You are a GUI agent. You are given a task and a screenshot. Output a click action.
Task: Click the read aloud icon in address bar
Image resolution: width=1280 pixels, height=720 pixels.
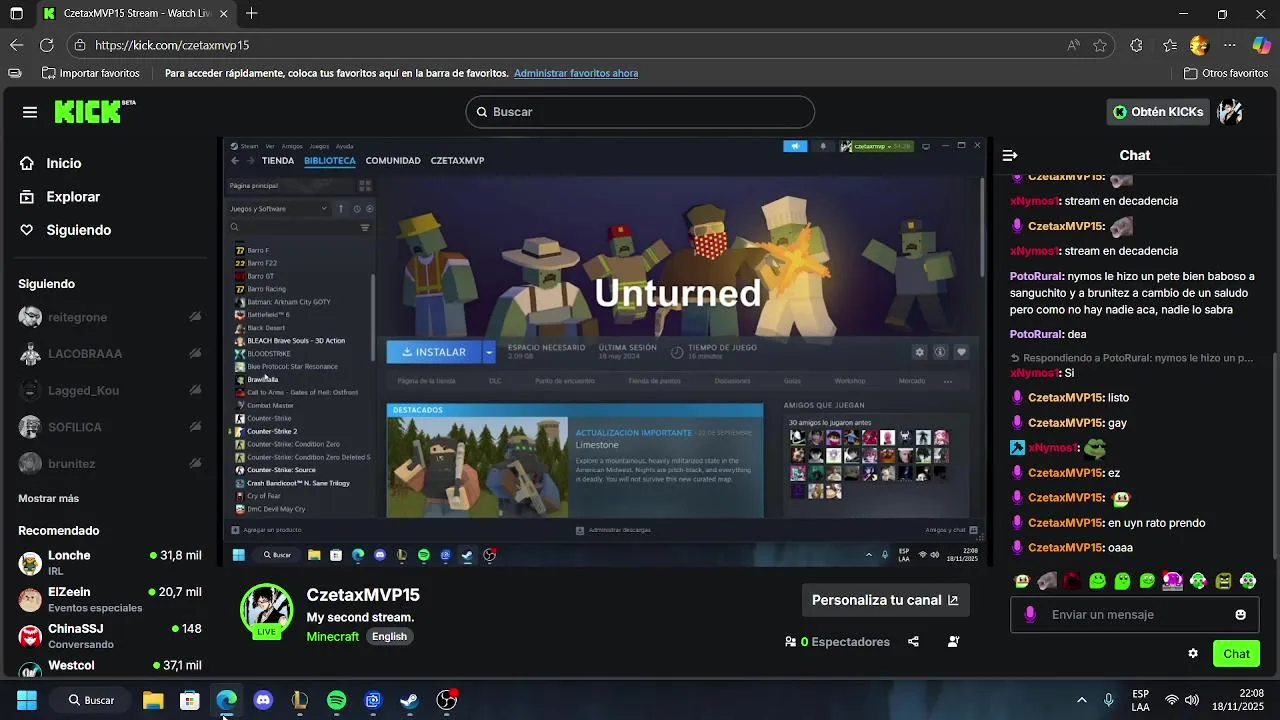tap(1073, 45)
